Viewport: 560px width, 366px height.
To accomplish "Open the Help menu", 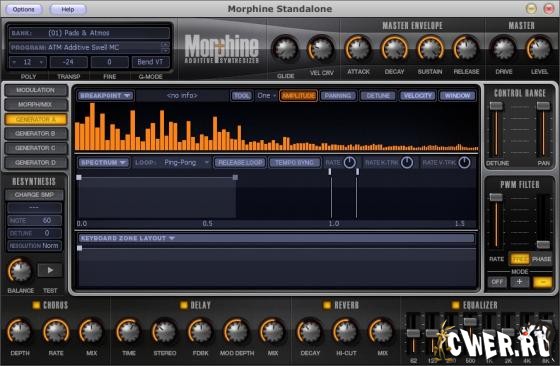I will coord(68,9).
